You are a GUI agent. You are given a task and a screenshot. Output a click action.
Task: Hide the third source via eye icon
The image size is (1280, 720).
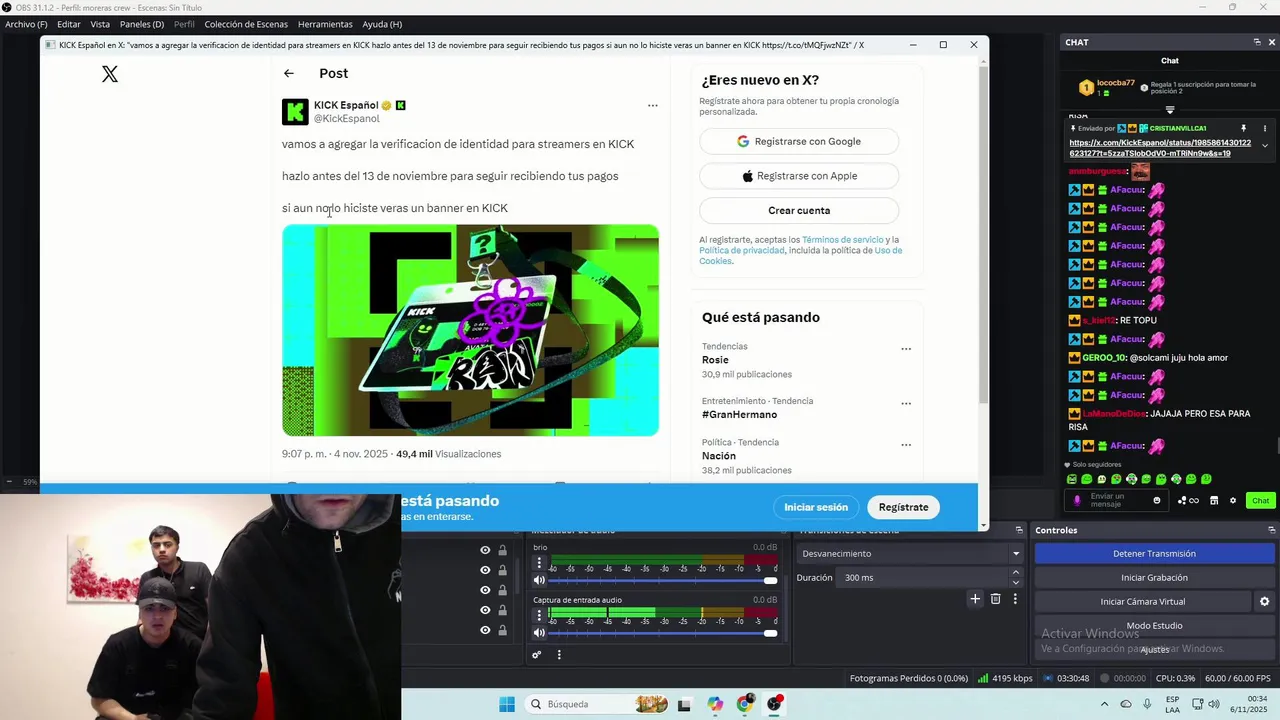point(485,590)
